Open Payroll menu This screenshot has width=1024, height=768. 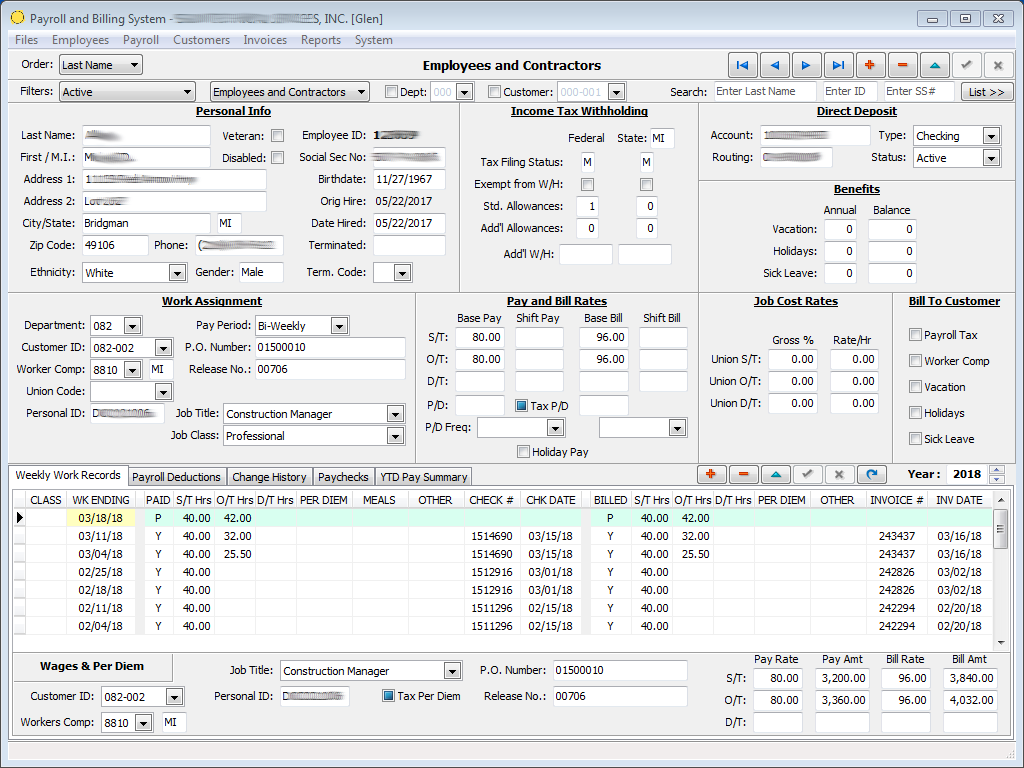[141, 40]
